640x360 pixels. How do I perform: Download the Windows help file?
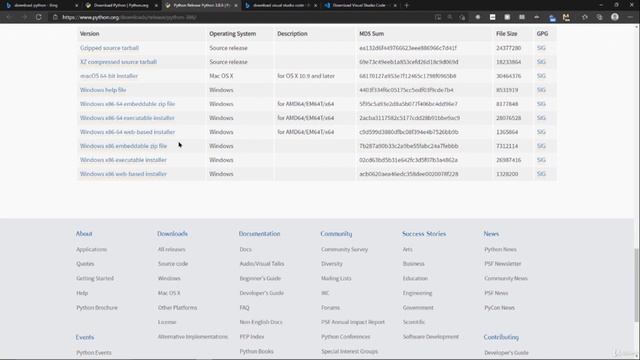103,90
